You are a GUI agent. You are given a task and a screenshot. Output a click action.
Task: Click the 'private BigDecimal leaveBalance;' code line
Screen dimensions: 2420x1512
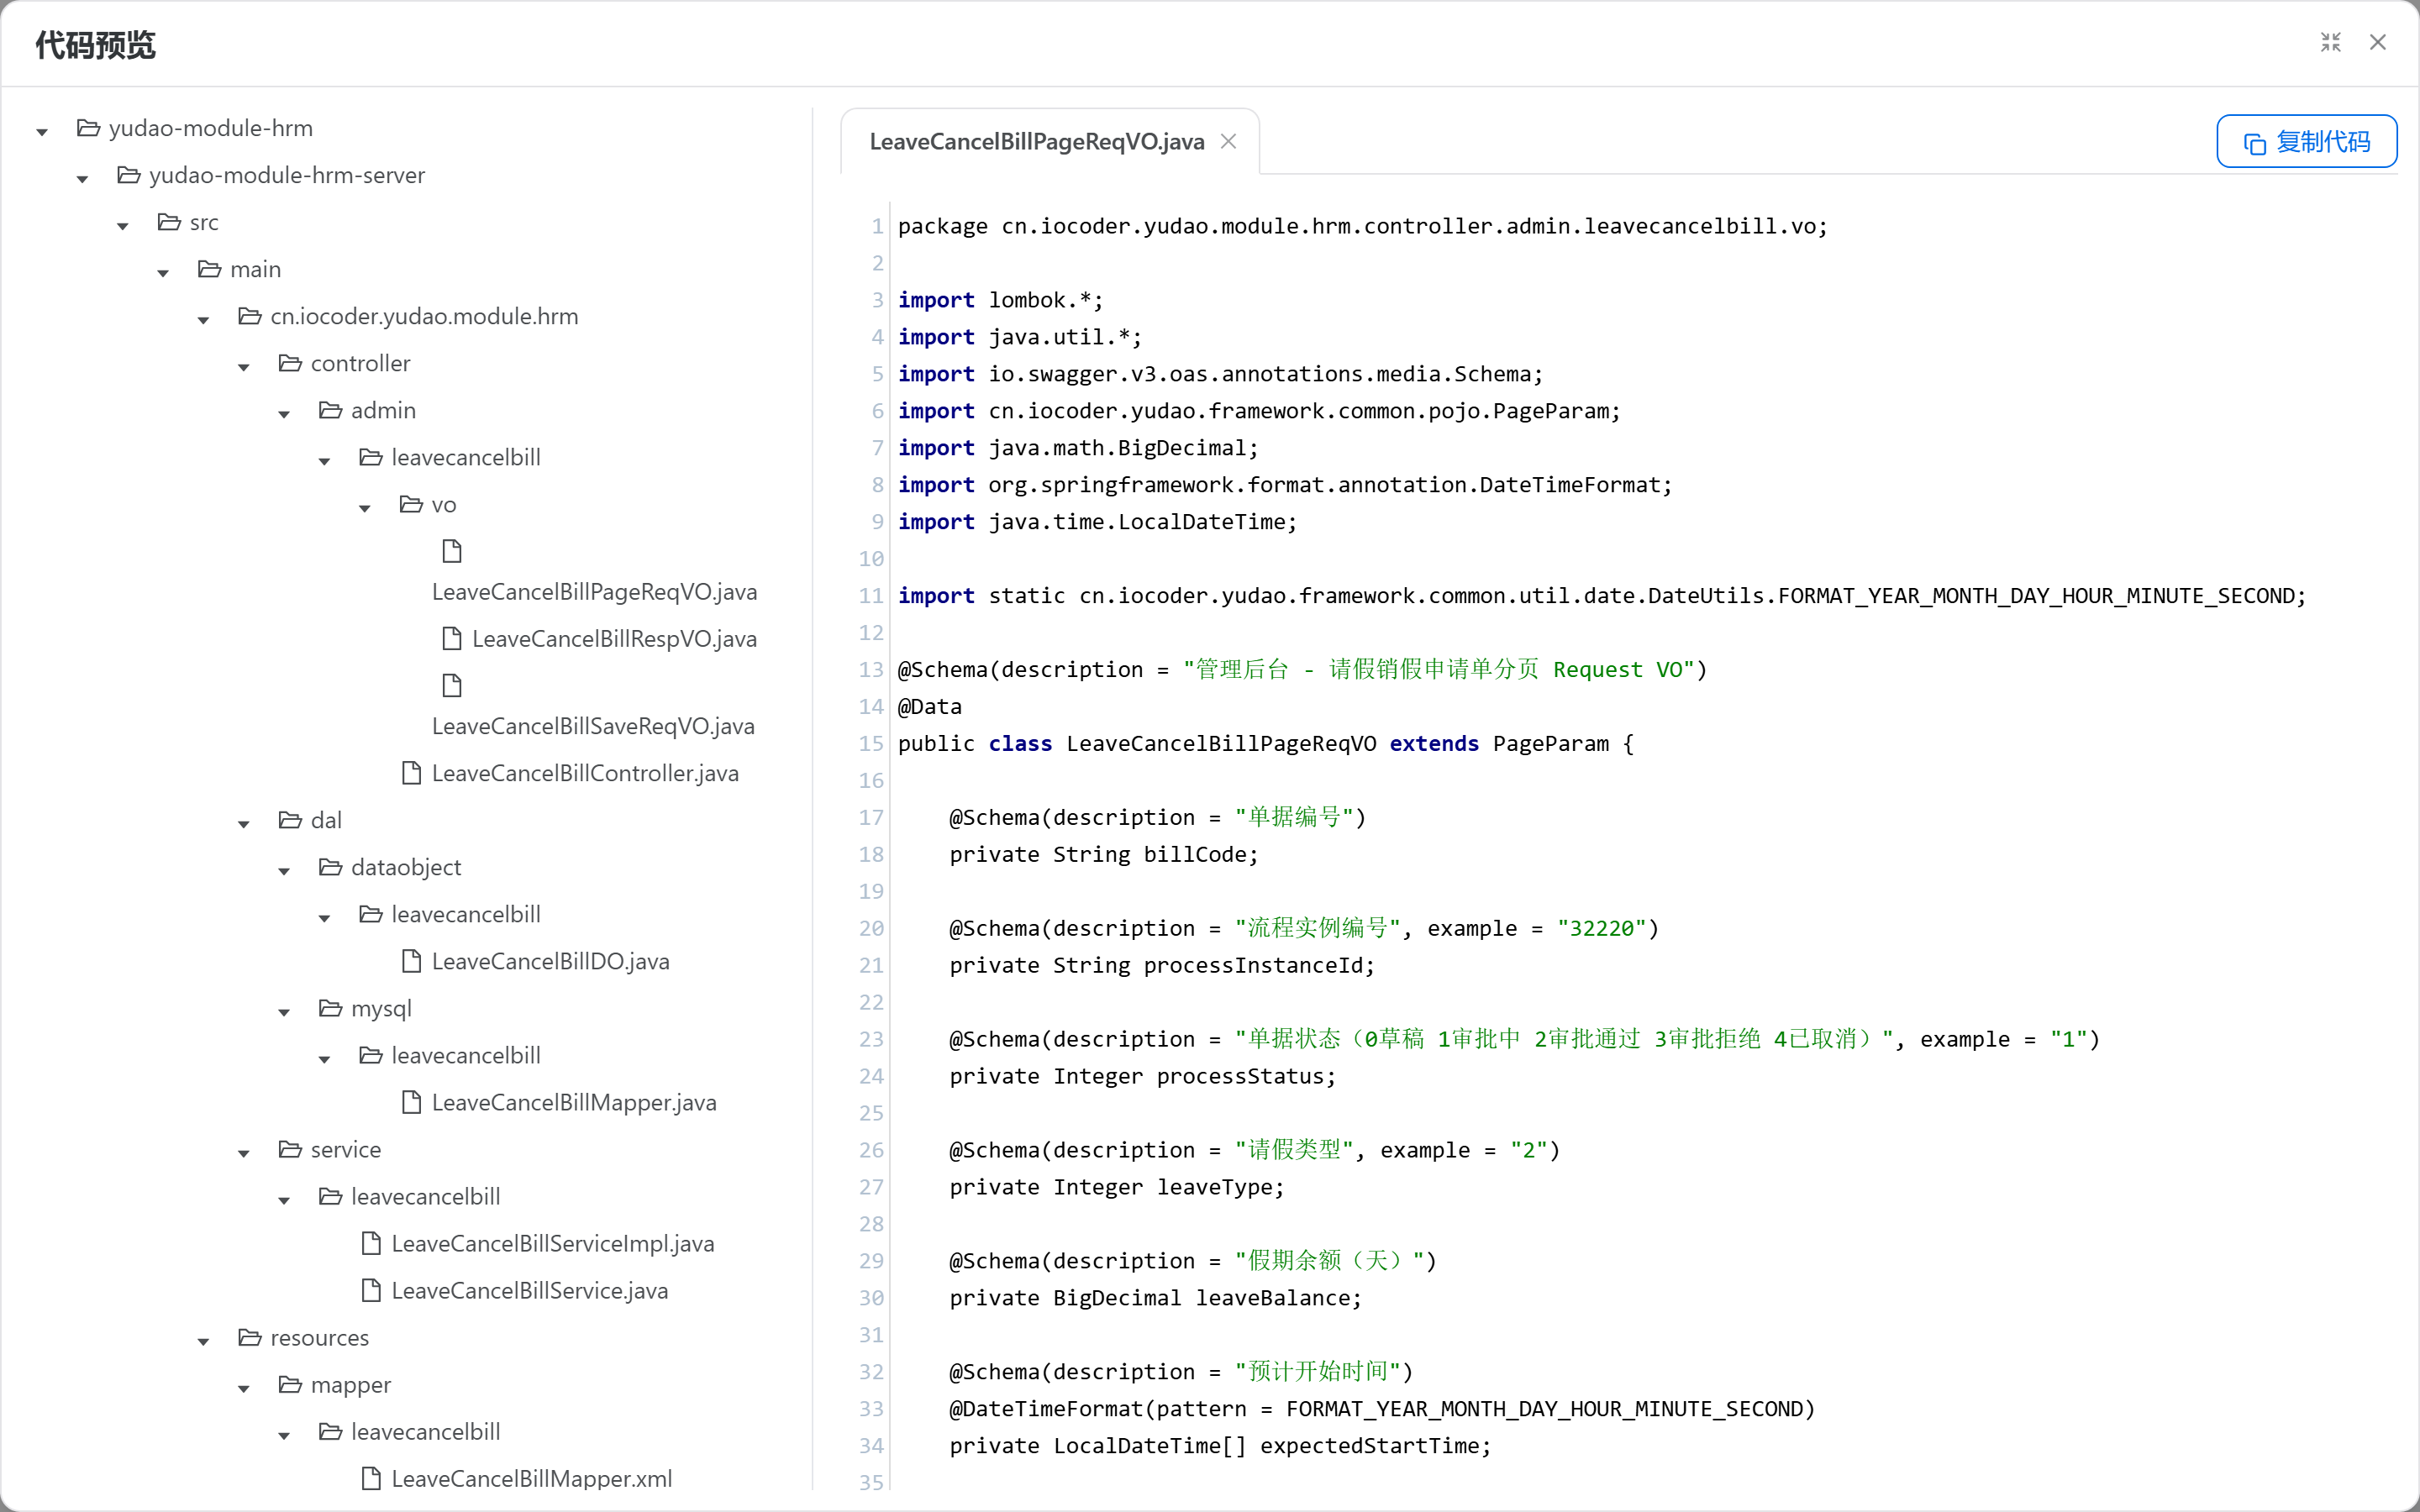tap(1156, 1298)
